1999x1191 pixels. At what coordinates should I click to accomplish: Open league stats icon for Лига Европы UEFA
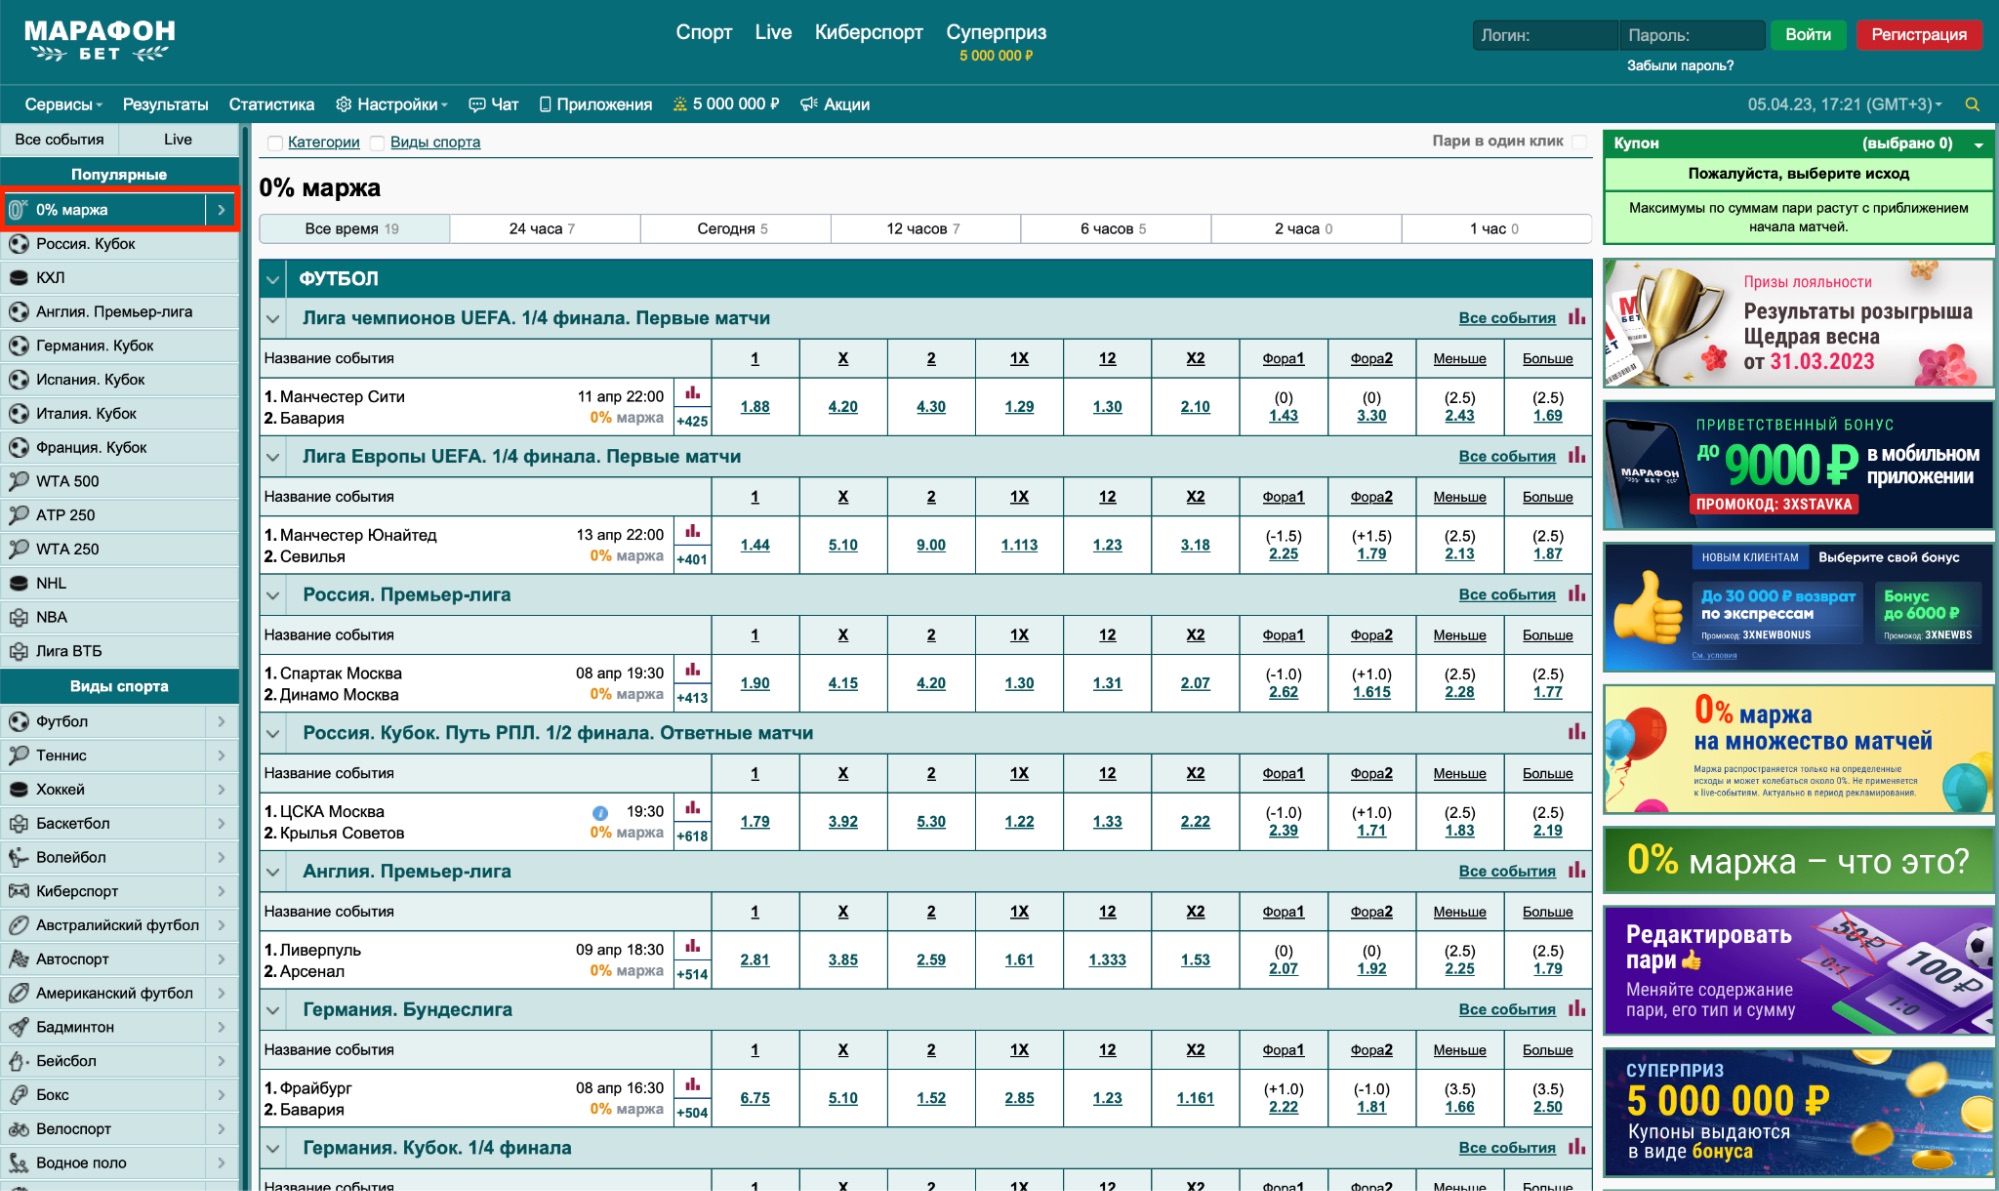(x=1577, y=455)
